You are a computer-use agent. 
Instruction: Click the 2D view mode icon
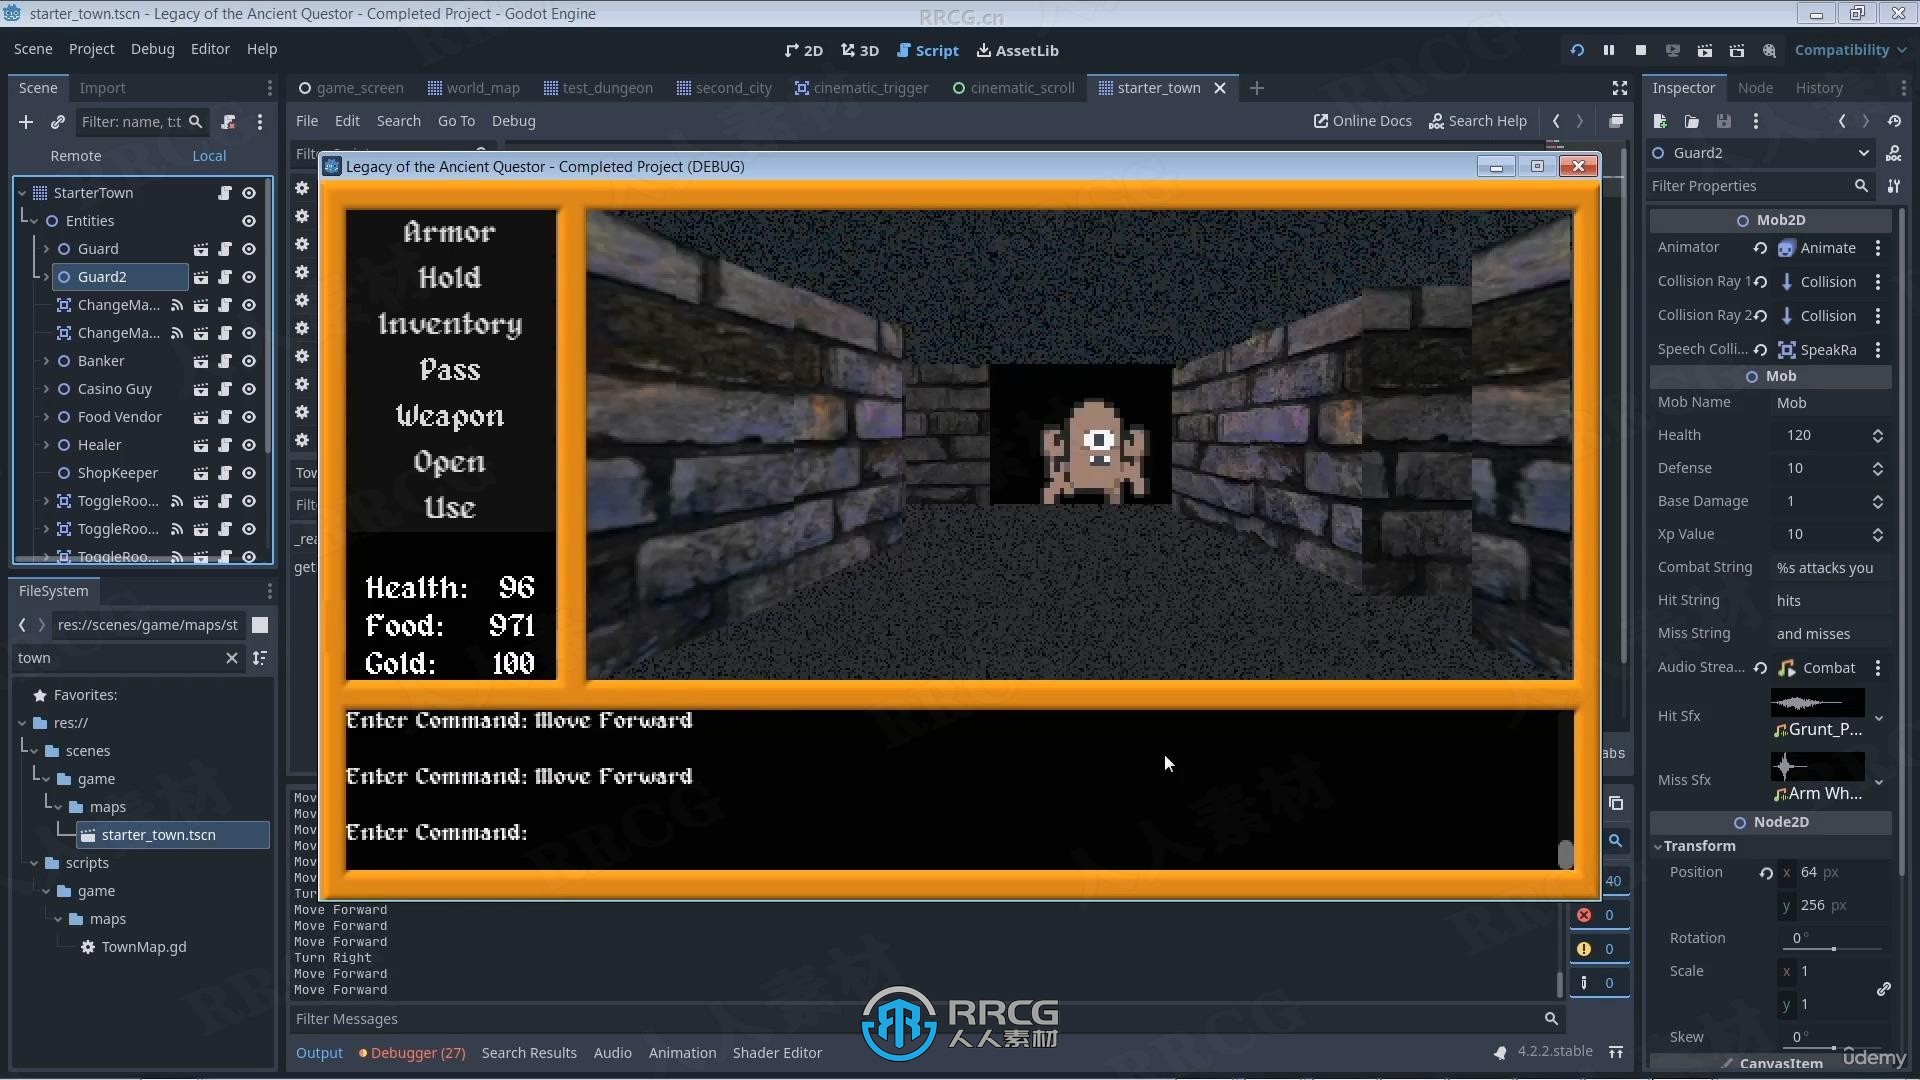[802, 50]
